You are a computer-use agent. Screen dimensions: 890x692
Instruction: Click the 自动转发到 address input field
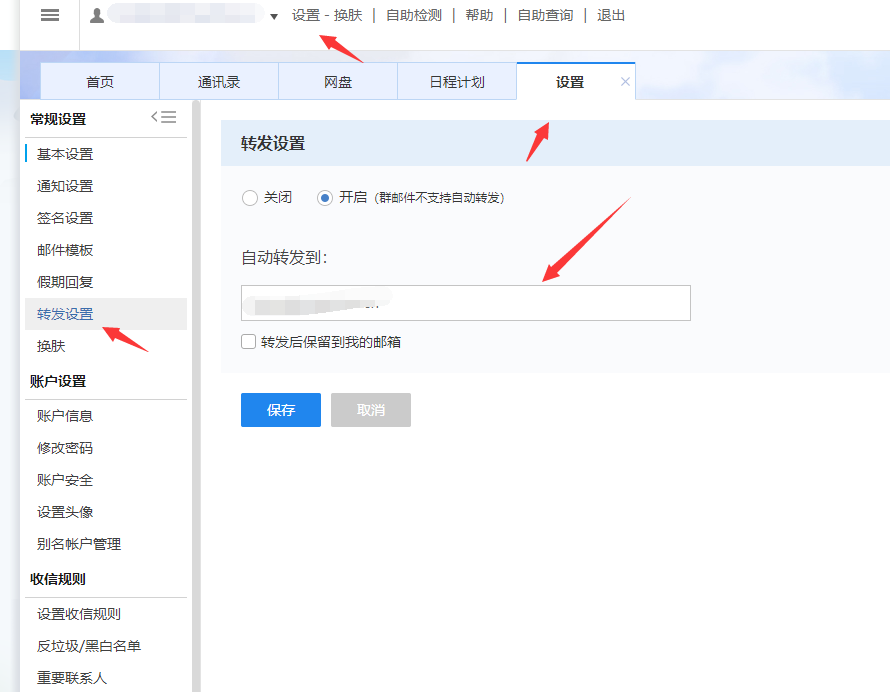coord(465,303)
